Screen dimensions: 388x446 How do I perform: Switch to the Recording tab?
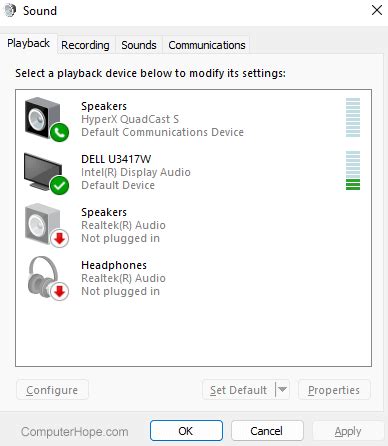[85, 45]
